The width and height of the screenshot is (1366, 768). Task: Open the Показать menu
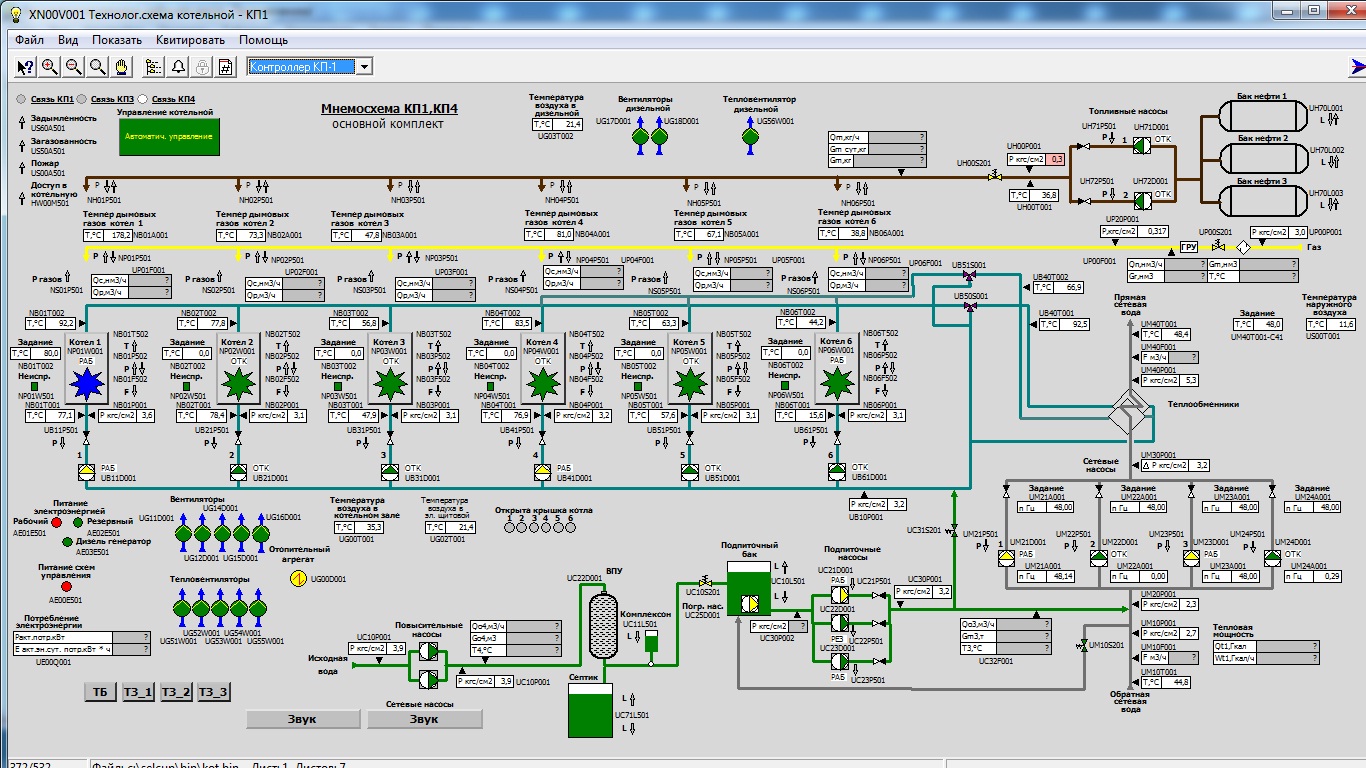[116, 40]
